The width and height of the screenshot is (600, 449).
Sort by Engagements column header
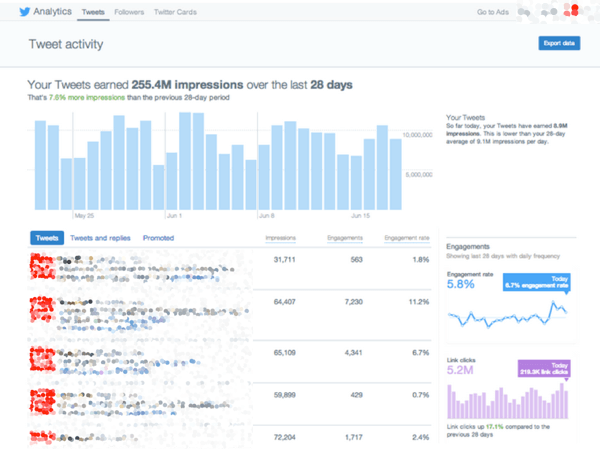[345, 238]
